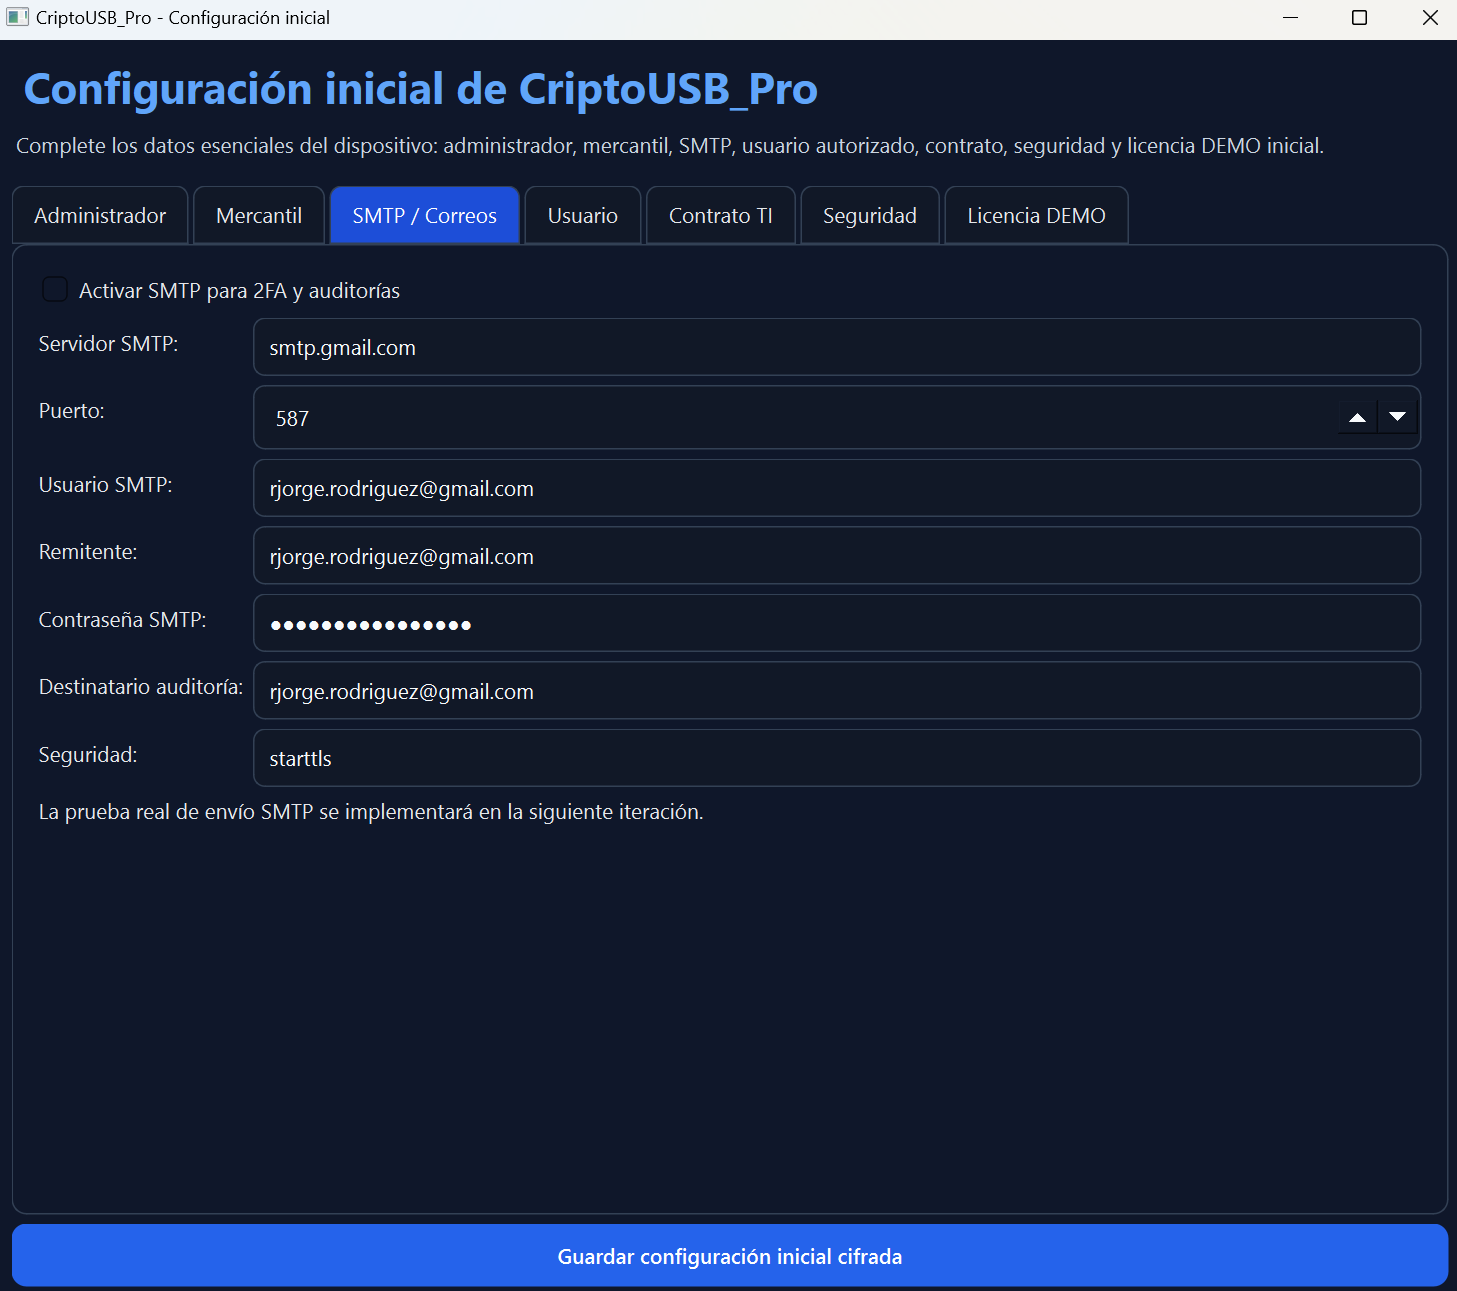Open the Licencia DEMO tab
This screenshot has height=1291, width=1457.
click(x=1037, y=215)
